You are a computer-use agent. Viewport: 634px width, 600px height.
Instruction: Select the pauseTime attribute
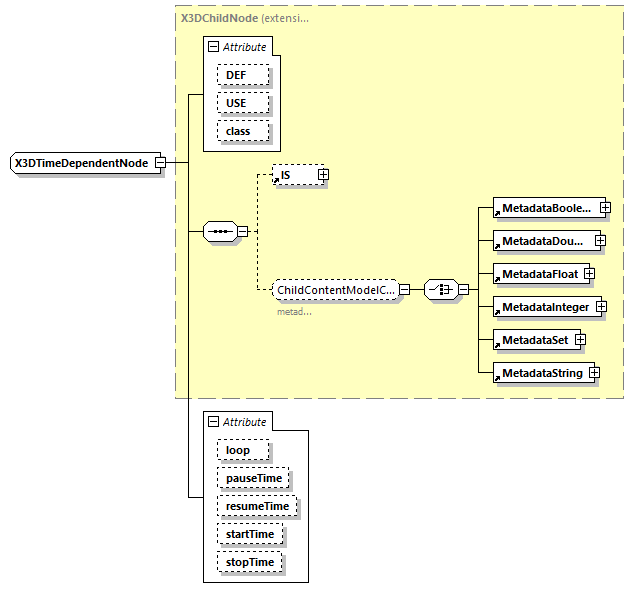(x=254, y=479)
